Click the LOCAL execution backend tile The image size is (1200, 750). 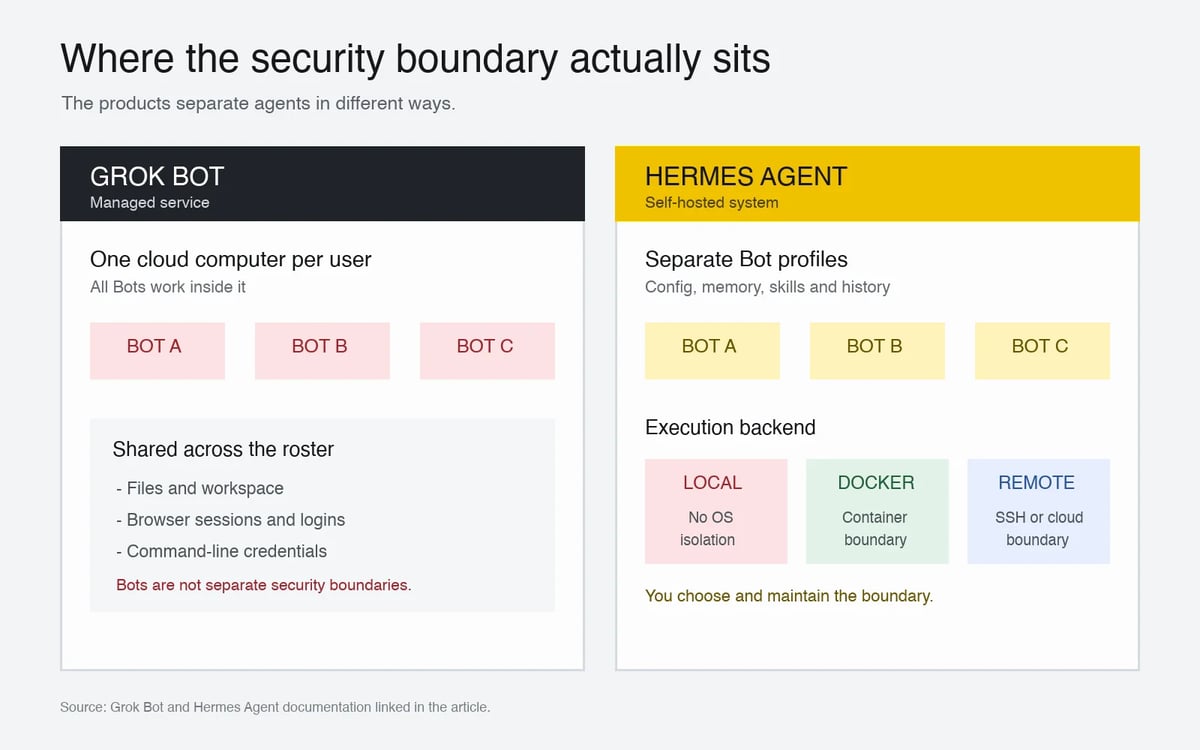click(716, 511)
